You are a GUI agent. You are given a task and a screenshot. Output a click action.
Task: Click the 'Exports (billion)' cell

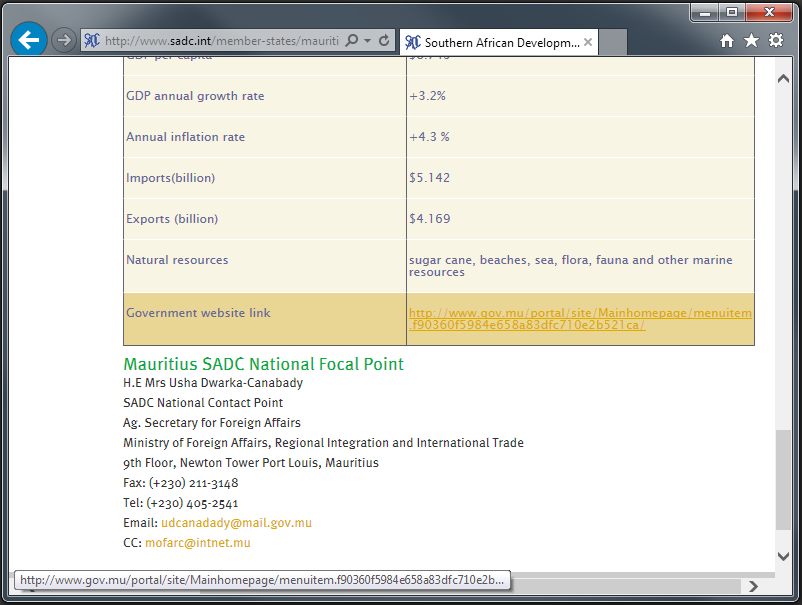pos(265,219)
